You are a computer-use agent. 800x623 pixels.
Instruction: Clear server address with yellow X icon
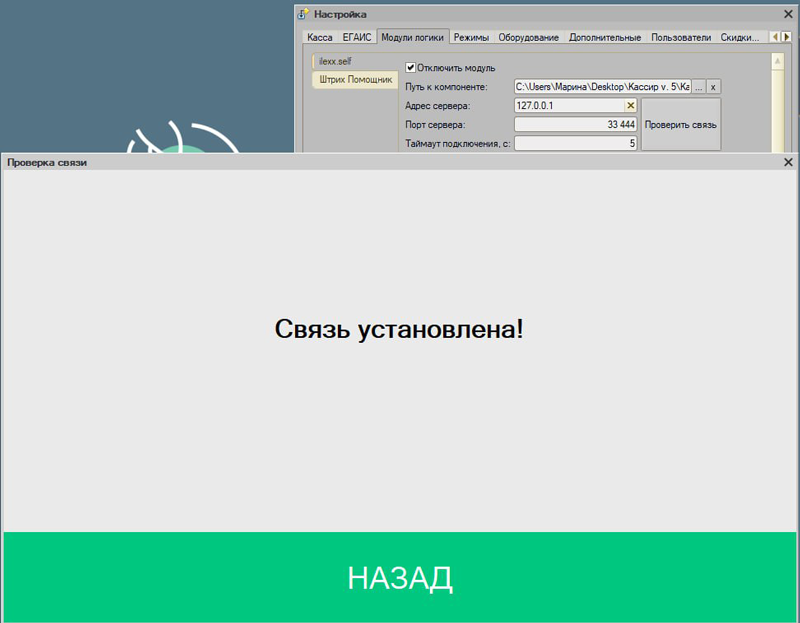pyautogui.click(x=631, y=106)
